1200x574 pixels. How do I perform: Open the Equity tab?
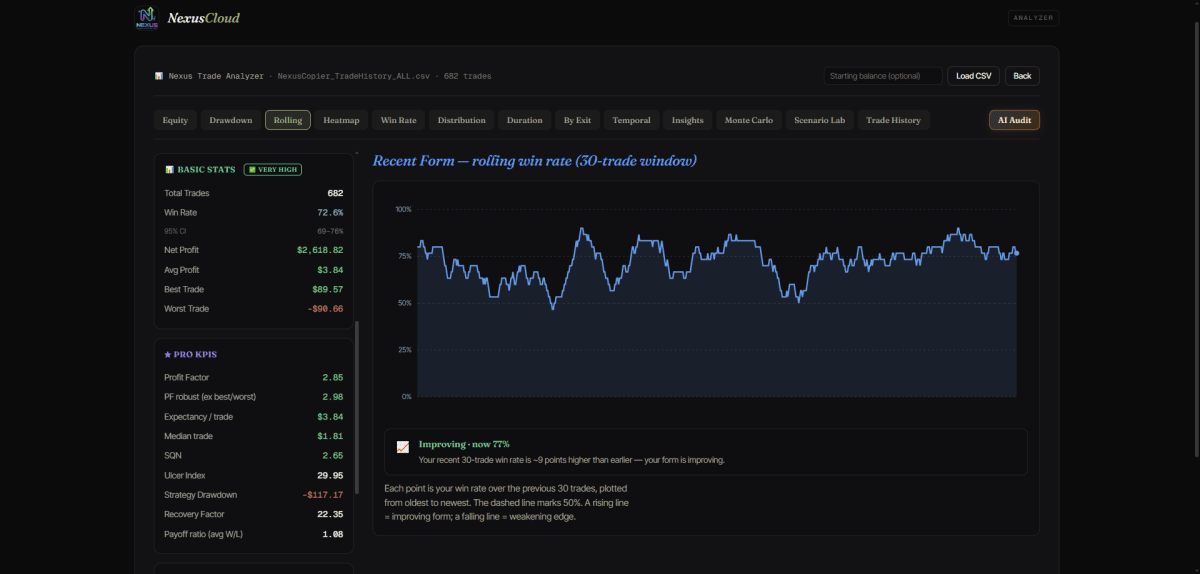pyautogui.click(x=175, y=120)
